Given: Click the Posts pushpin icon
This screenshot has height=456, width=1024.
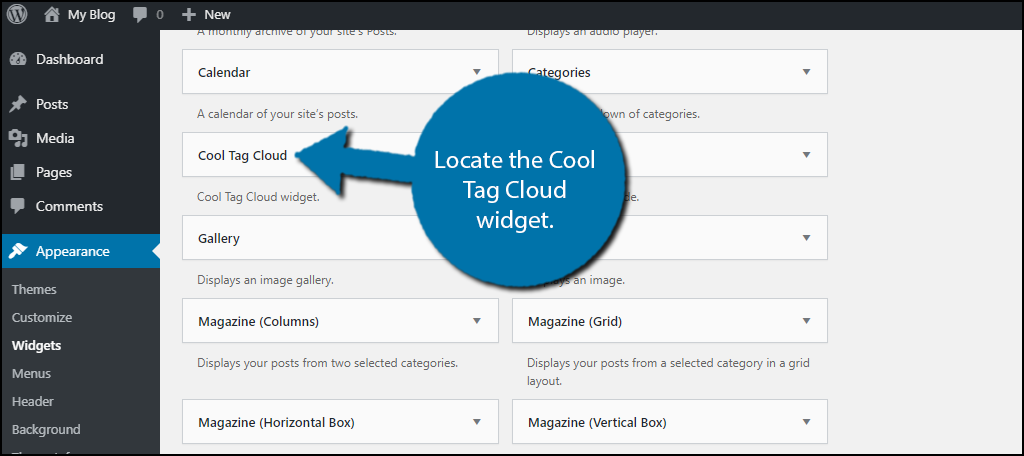Looking at the screenshot, I should [18, 105].
